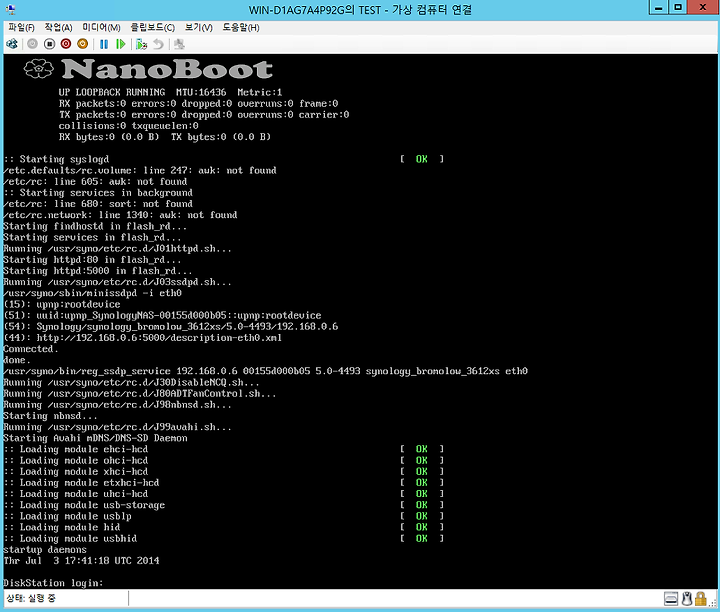Click 'Starting httpd:5000 in flash_rd...' line

point(97,271)
